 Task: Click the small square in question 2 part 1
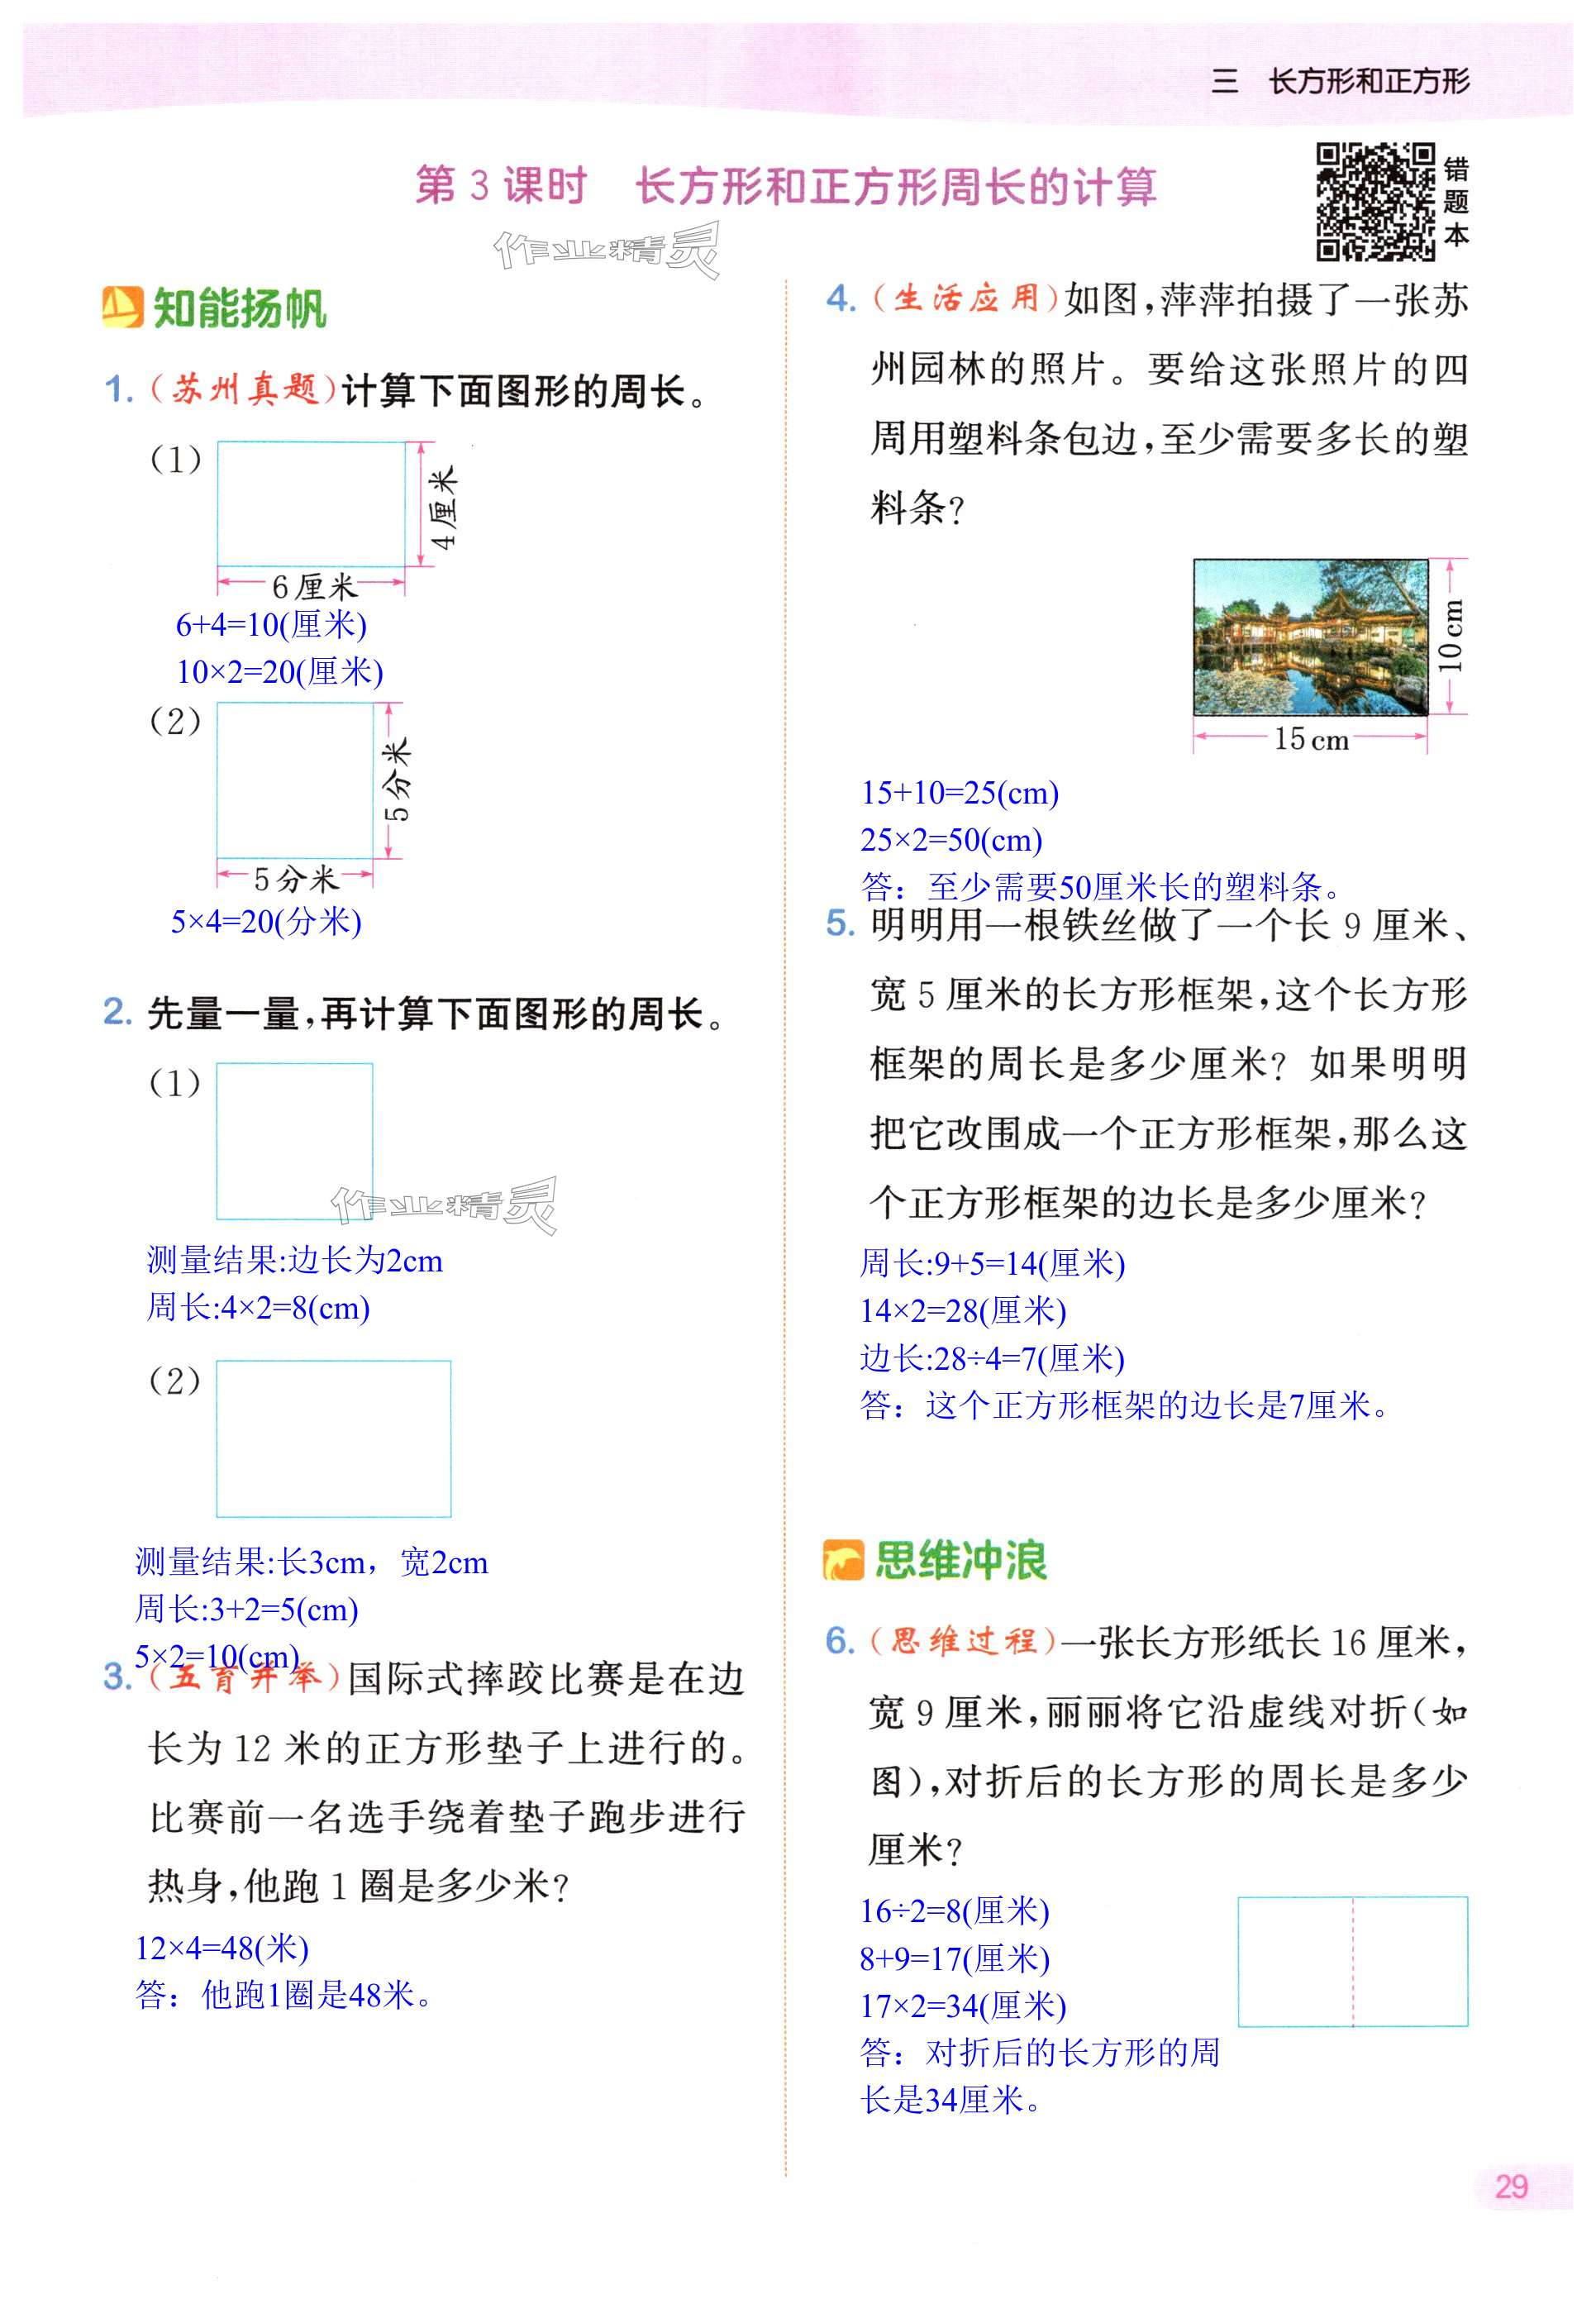point(294,1141)
